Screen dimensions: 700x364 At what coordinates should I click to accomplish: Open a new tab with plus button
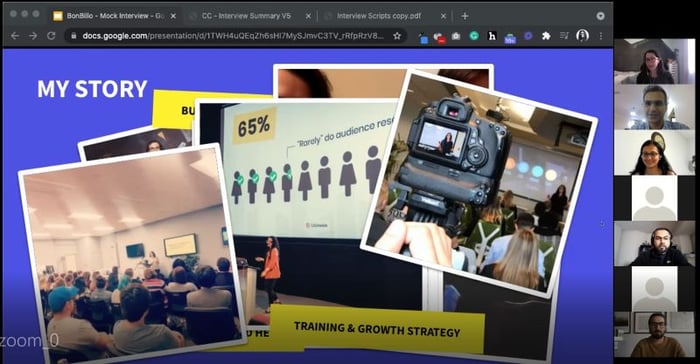point(465,16)
